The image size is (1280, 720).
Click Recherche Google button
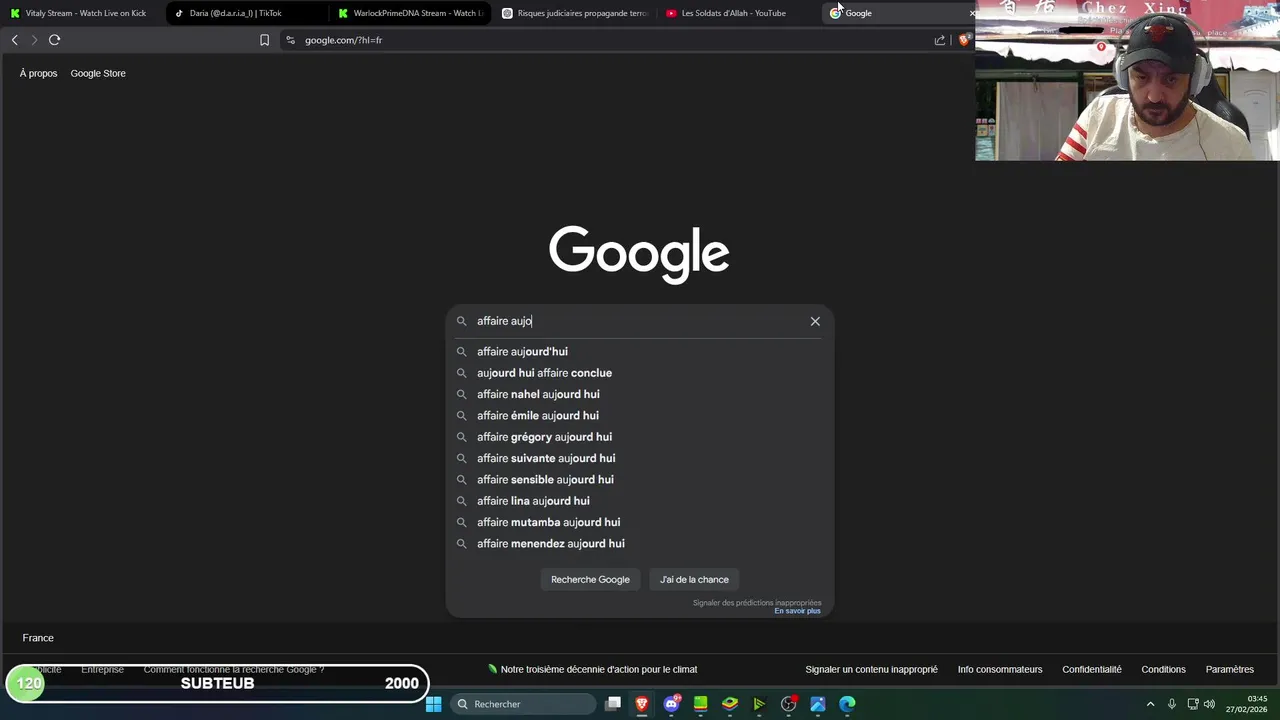tap(590, 580)
